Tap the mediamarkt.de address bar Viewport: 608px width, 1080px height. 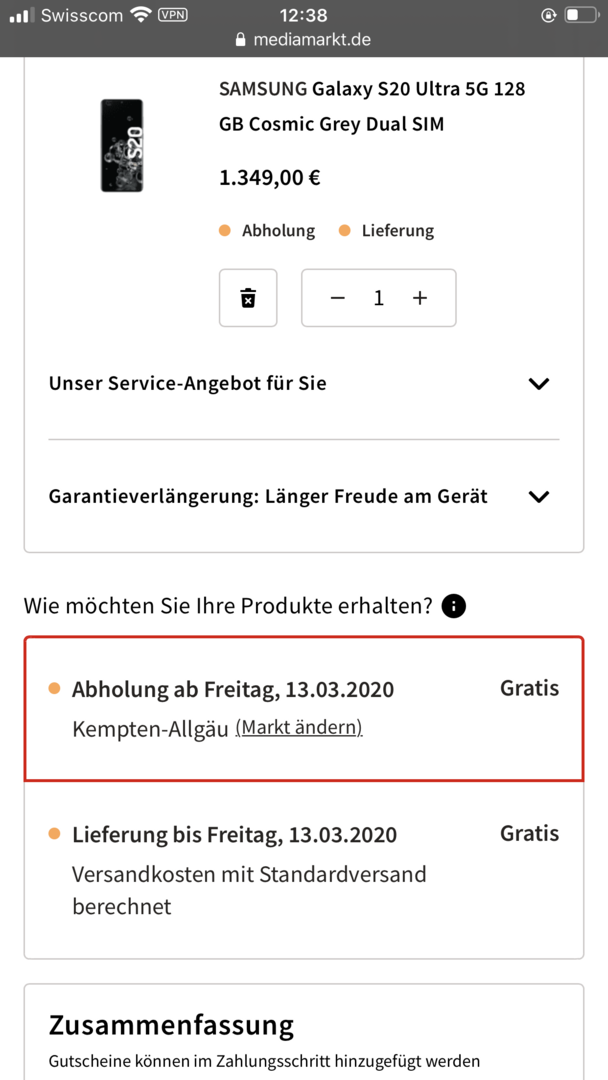[304, 40]
